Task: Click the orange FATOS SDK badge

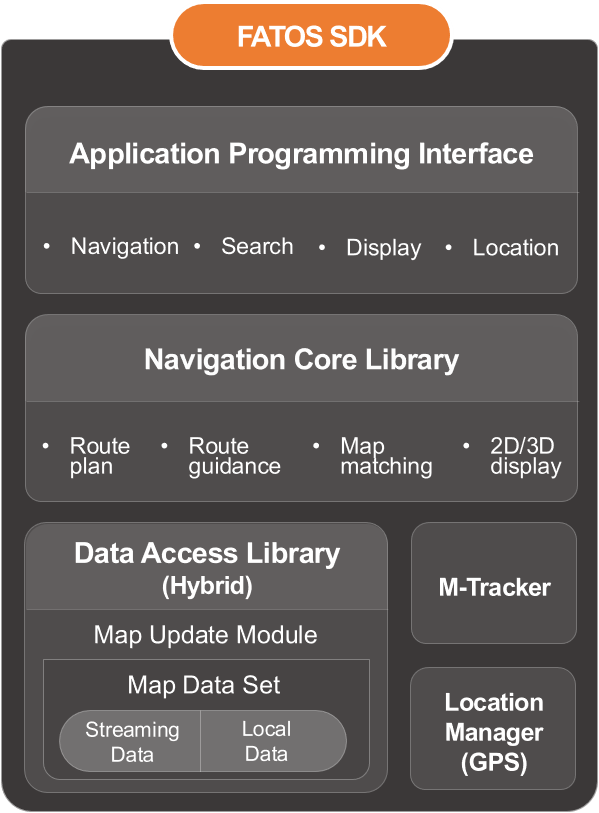Action: [311, 36]
